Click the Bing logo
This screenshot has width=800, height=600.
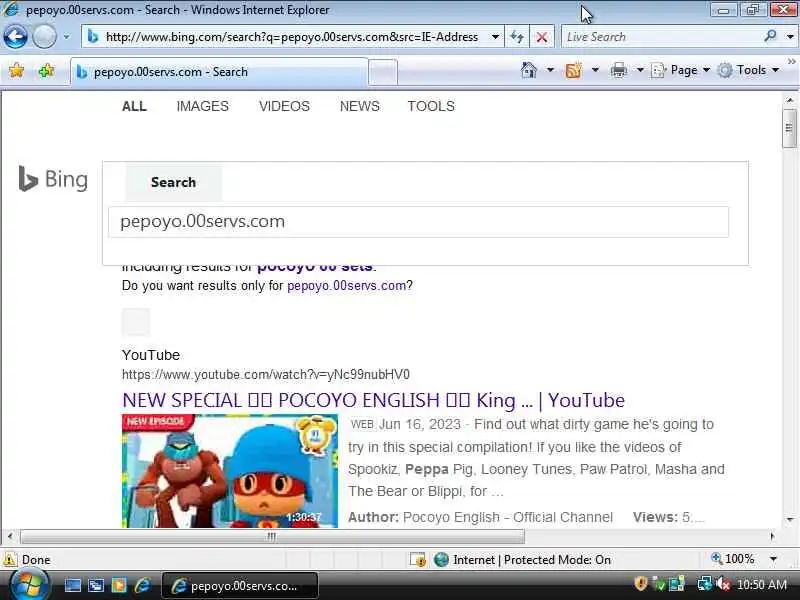pyautogui.click(x=53, y=179)
